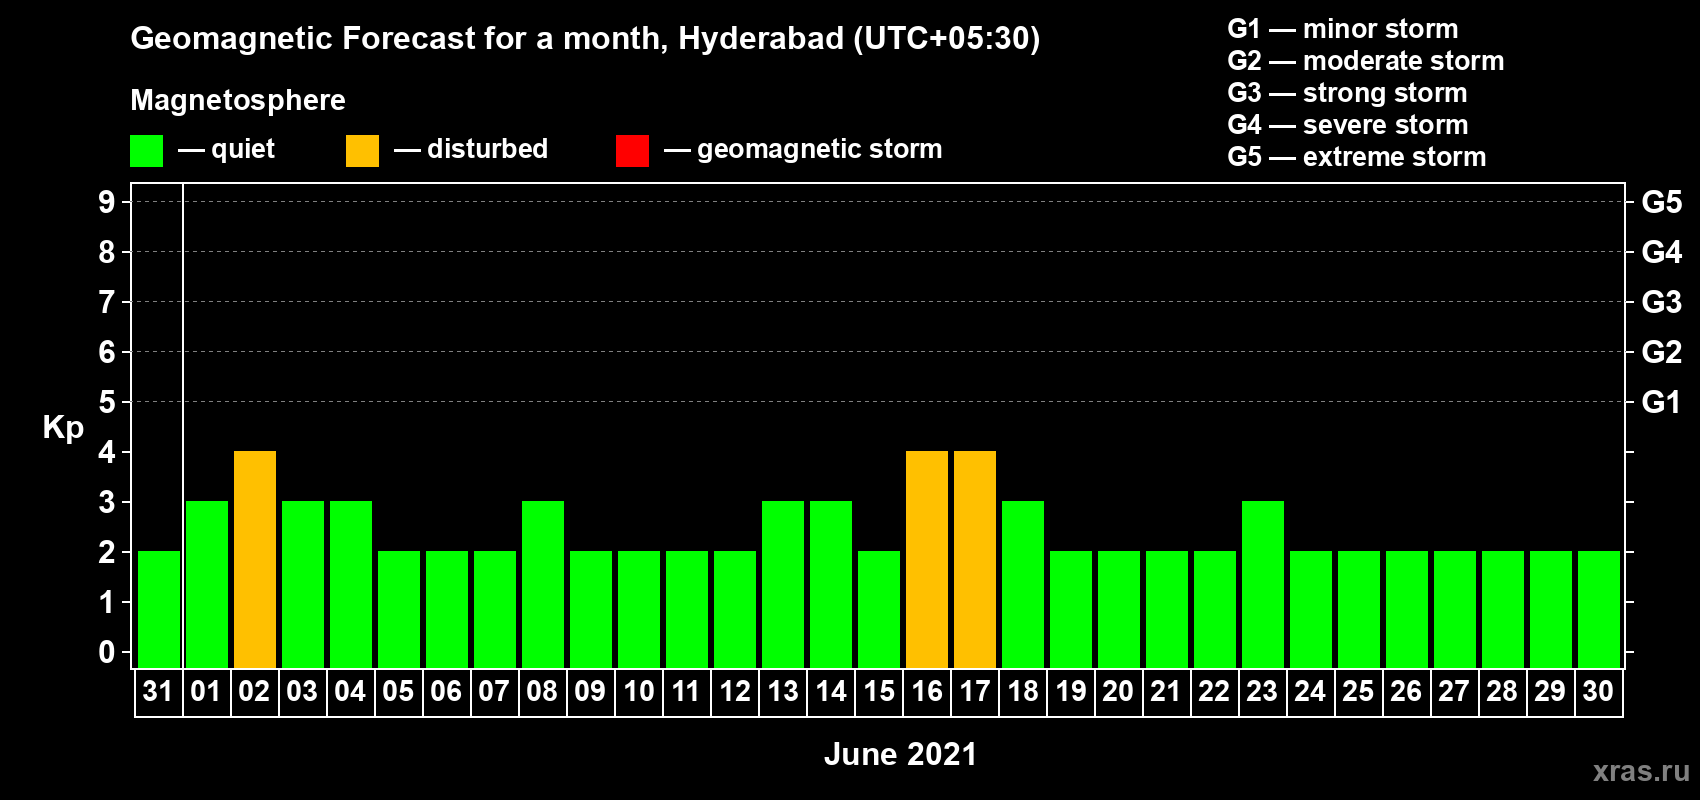Click the '22' date label
The width and height of the screenshot is (1700, 800).
1214,691
